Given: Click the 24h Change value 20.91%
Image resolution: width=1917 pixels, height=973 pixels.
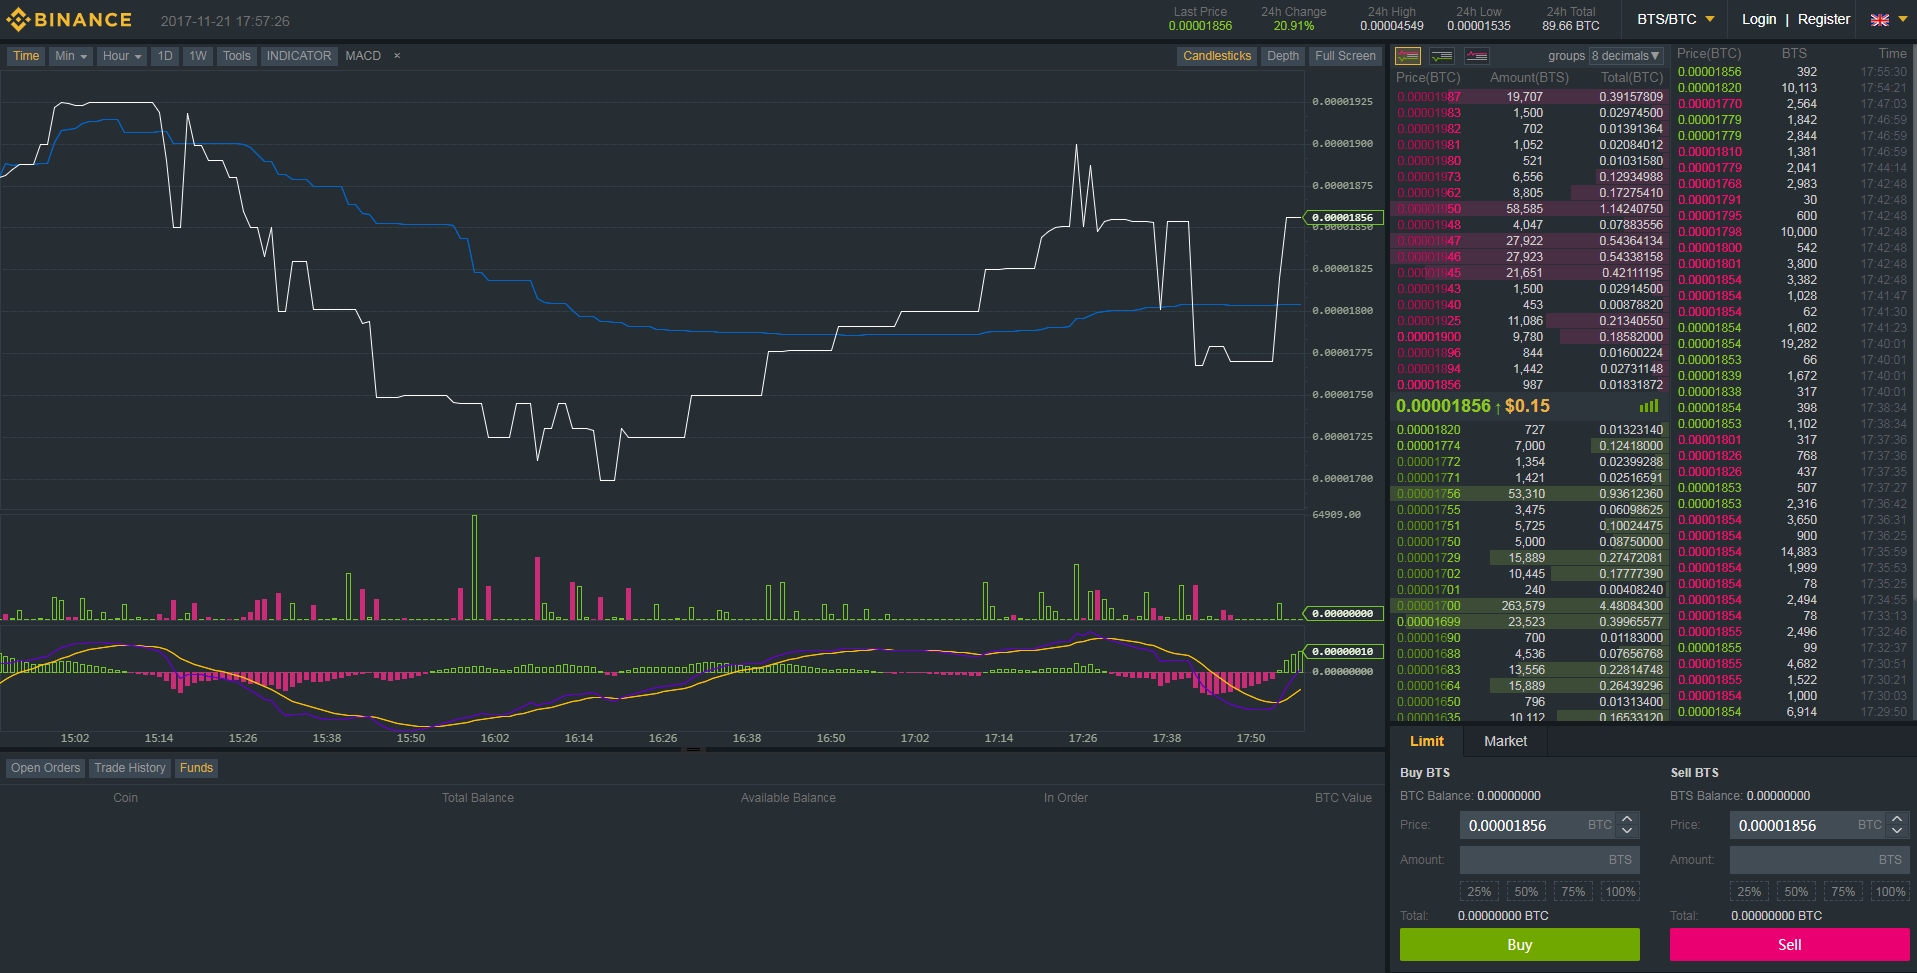Looking at the screenshot, I should click(x=1294, y=26).
